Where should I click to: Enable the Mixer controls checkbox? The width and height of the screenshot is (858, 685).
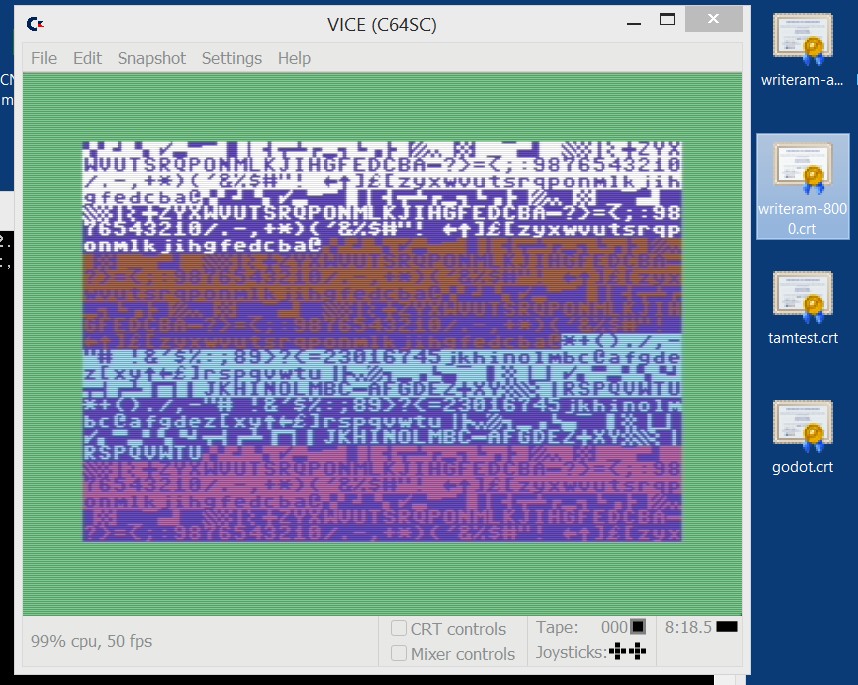click(x=399, y=653)
